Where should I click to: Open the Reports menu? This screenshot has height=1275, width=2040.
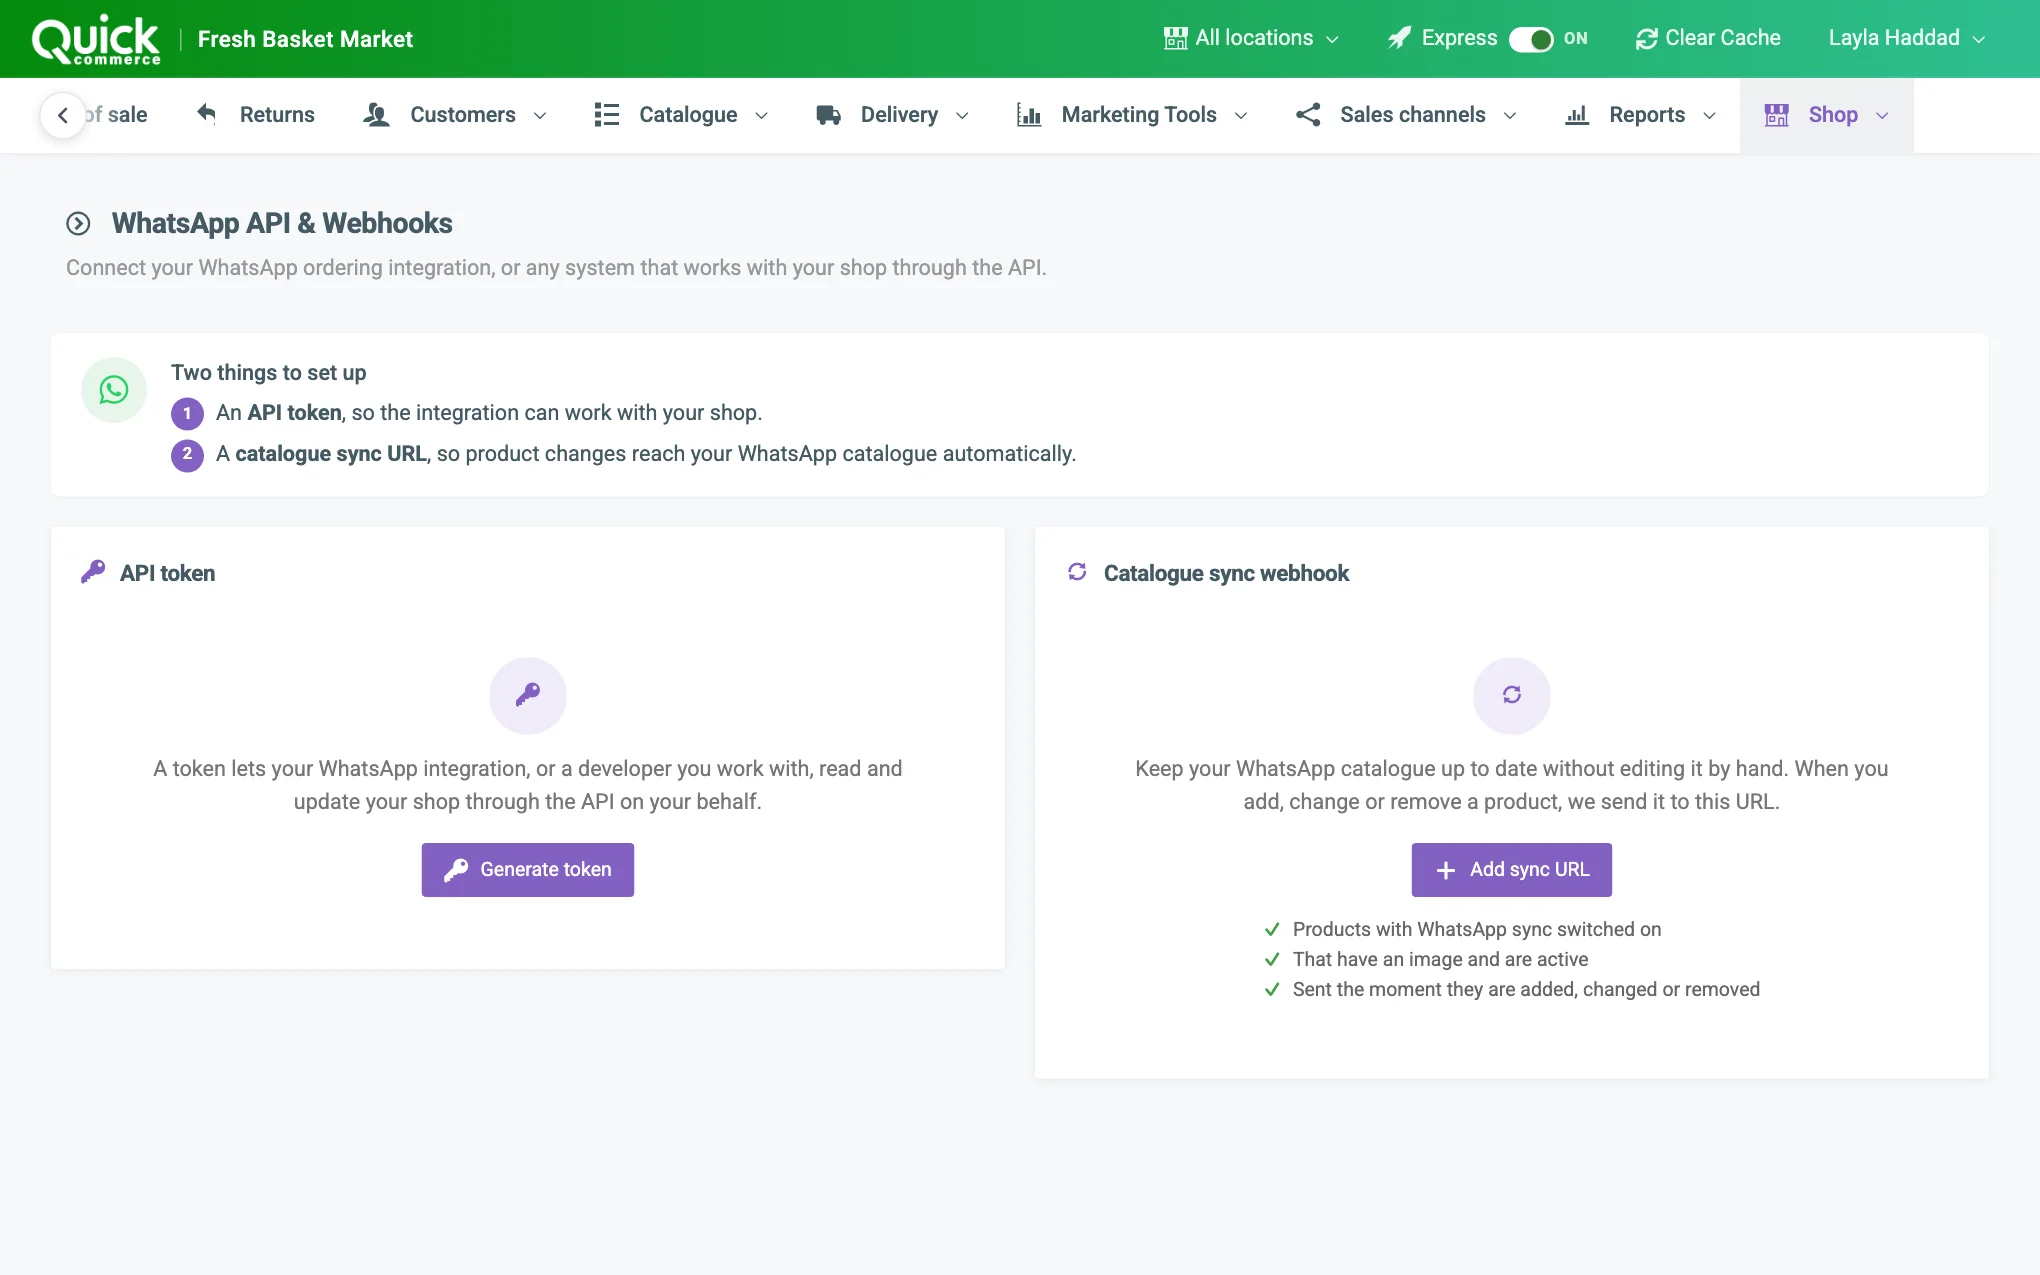coord(1641,115)
